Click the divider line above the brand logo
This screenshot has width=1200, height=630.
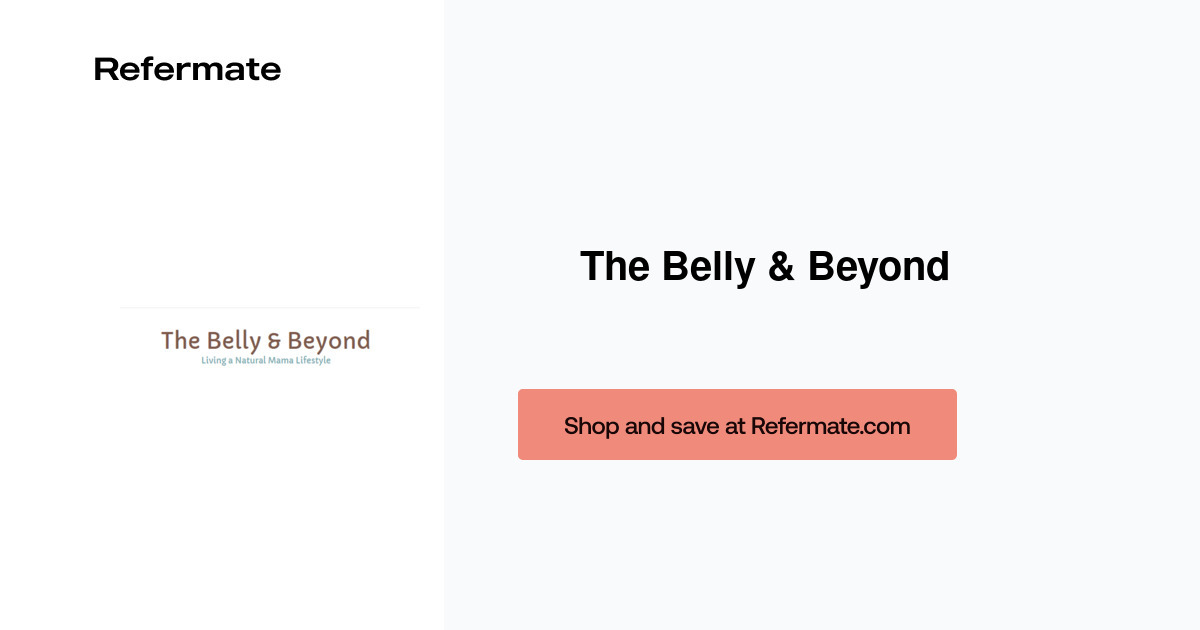(270, 307)
